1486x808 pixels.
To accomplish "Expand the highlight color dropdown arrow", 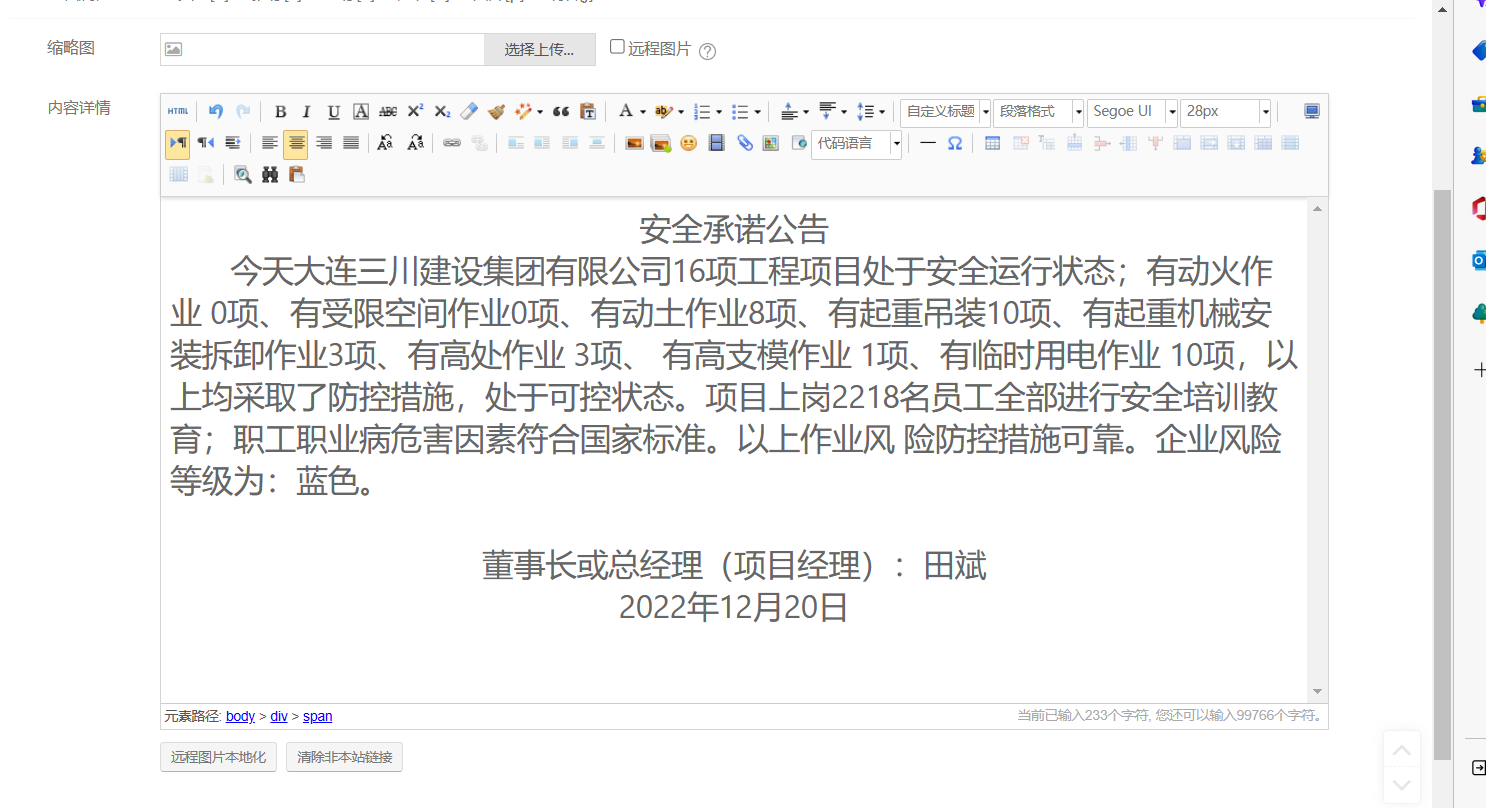I will point(681,112).
